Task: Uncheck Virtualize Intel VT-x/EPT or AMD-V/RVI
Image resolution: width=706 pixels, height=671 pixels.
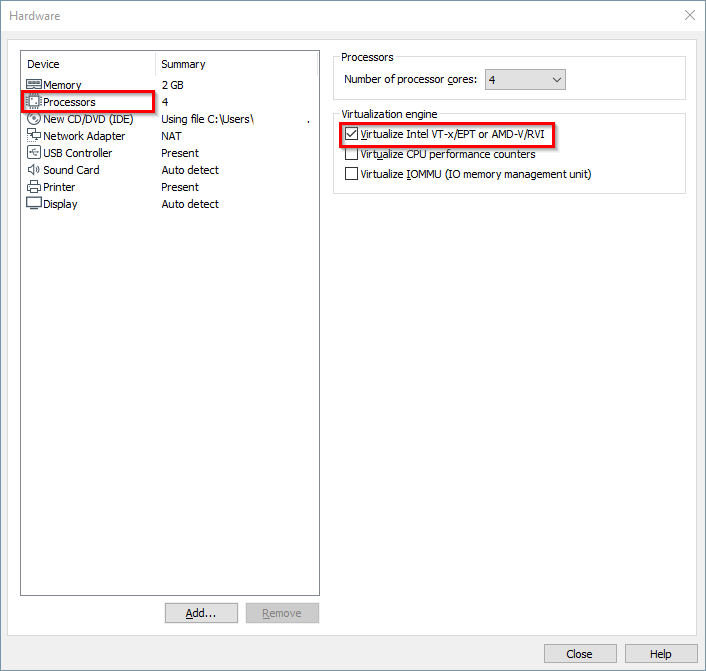Action: click(351, 134)
